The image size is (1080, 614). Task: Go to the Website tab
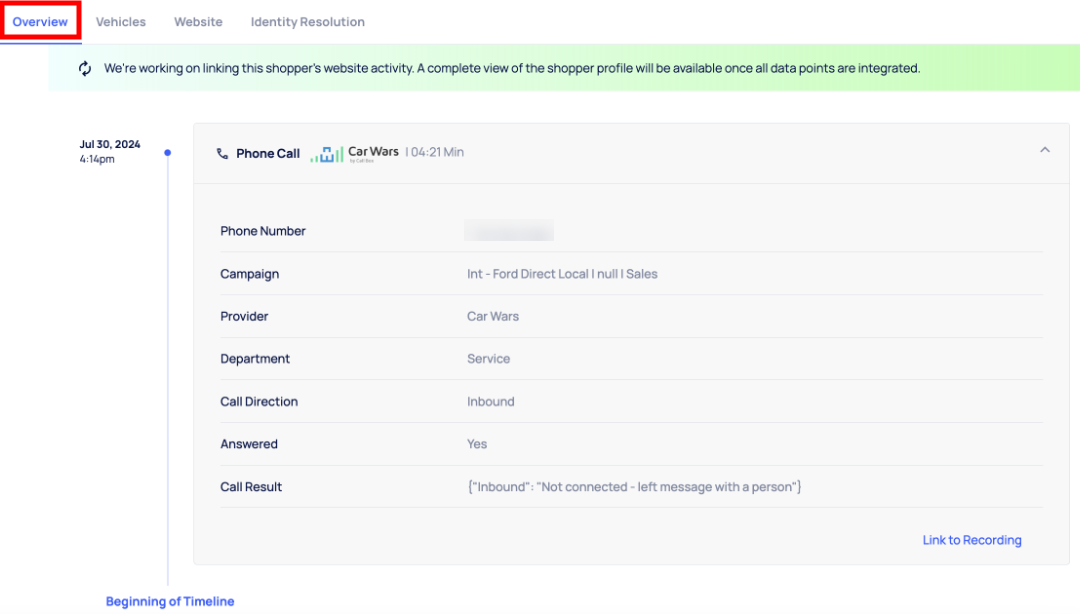tap(198, 22)
